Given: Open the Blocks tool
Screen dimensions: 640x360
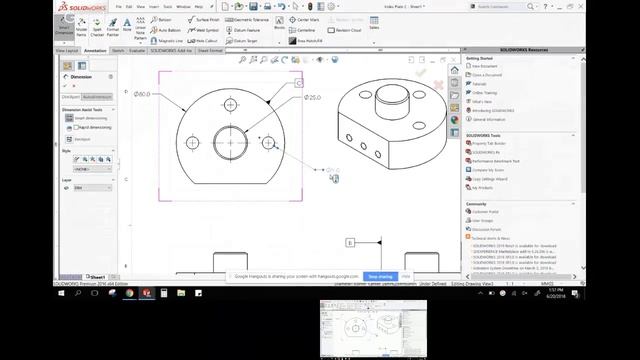Looking at the screenshot, I should coord(280,23).
